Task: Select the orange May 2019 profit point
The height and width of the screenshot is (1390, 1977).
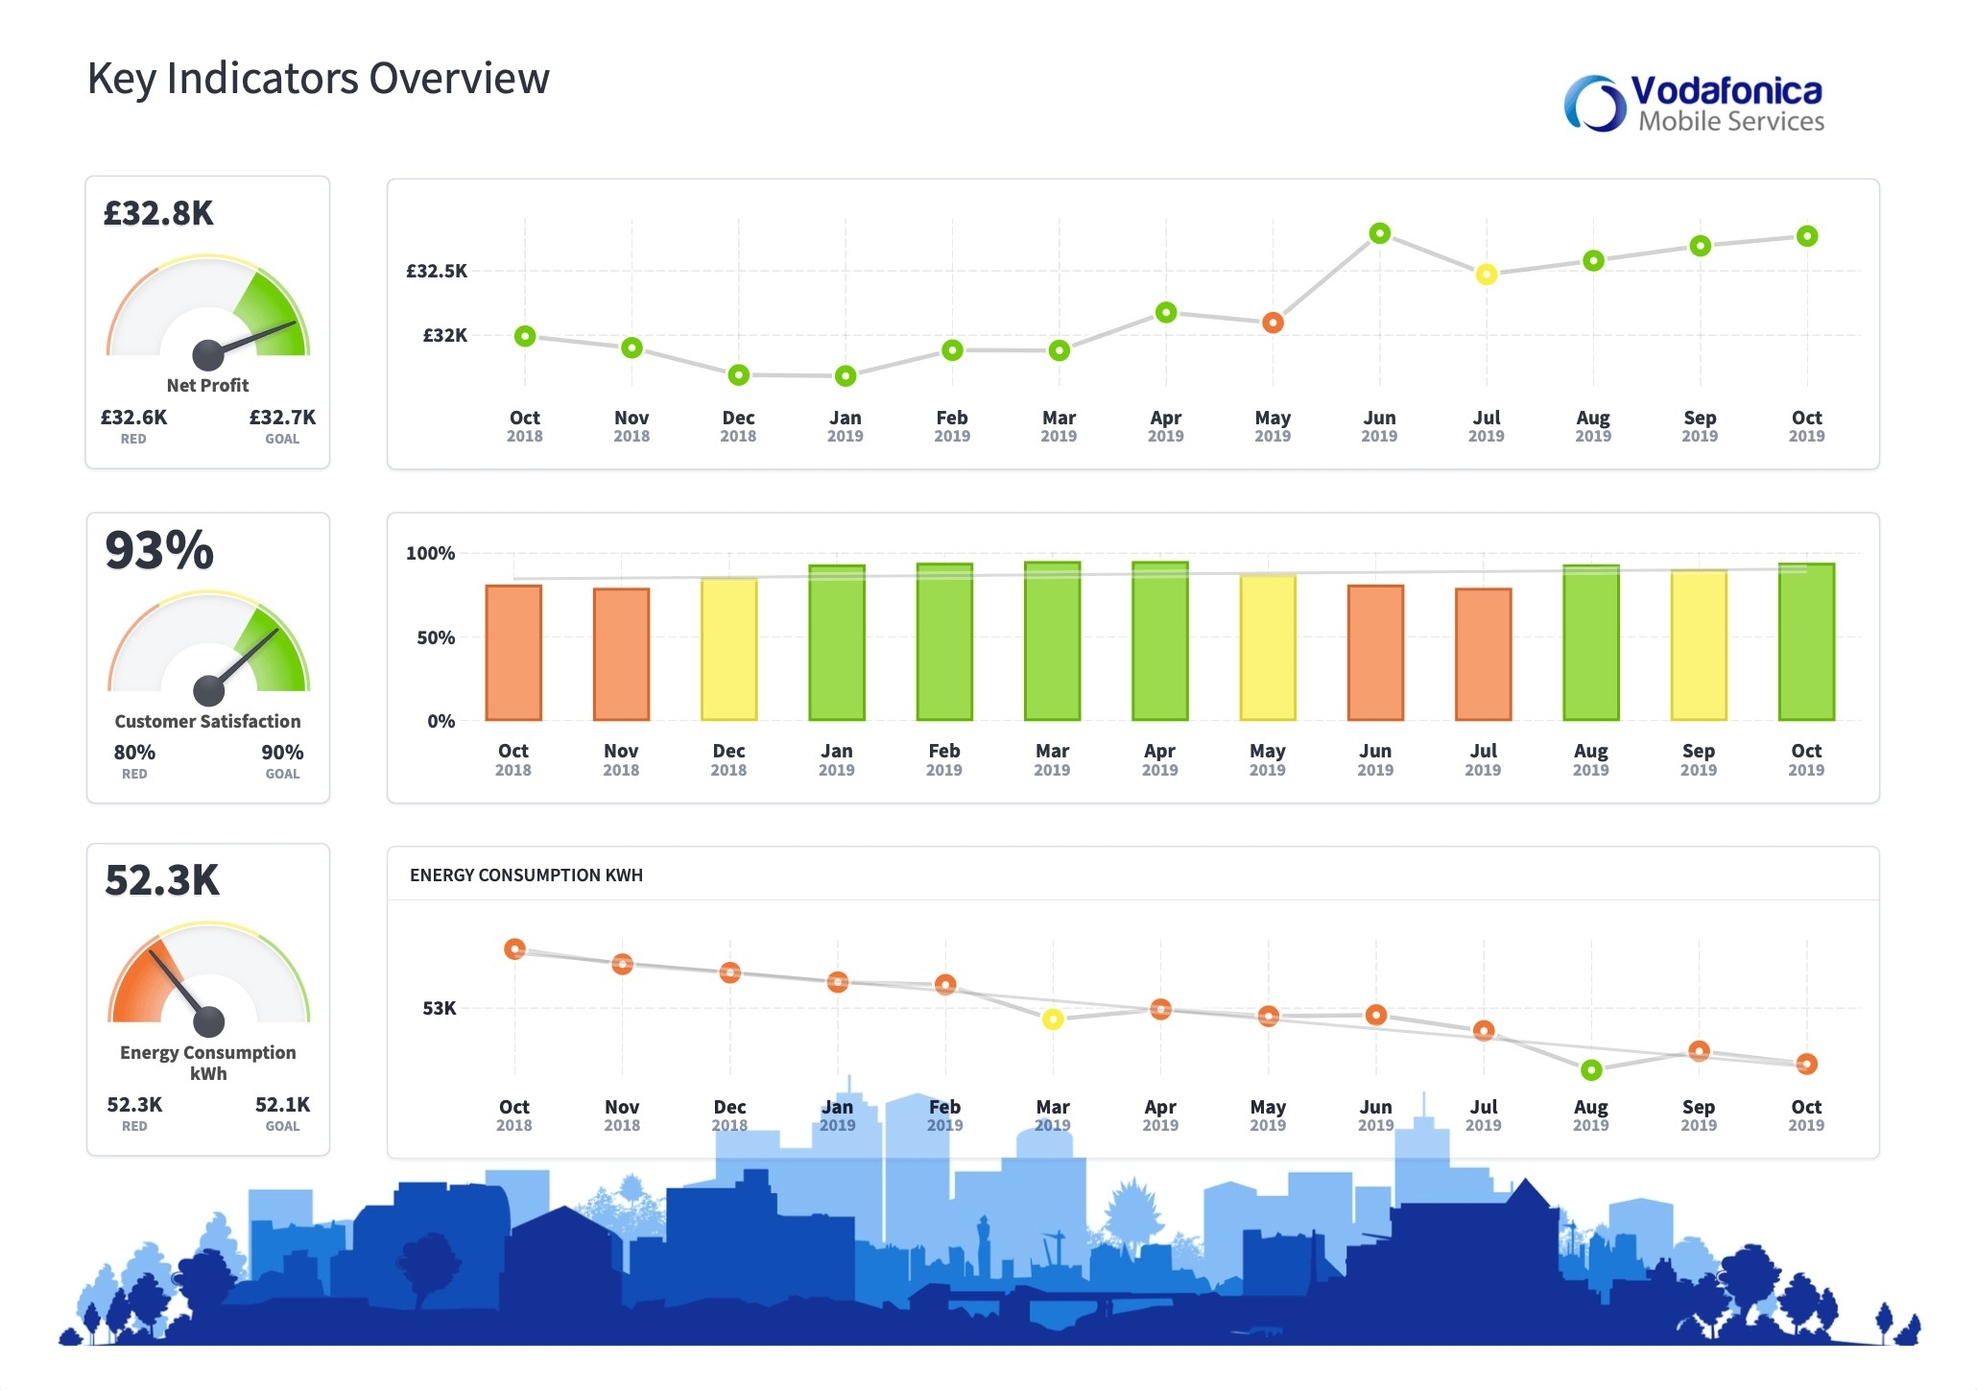Action: coord(1273,322)
